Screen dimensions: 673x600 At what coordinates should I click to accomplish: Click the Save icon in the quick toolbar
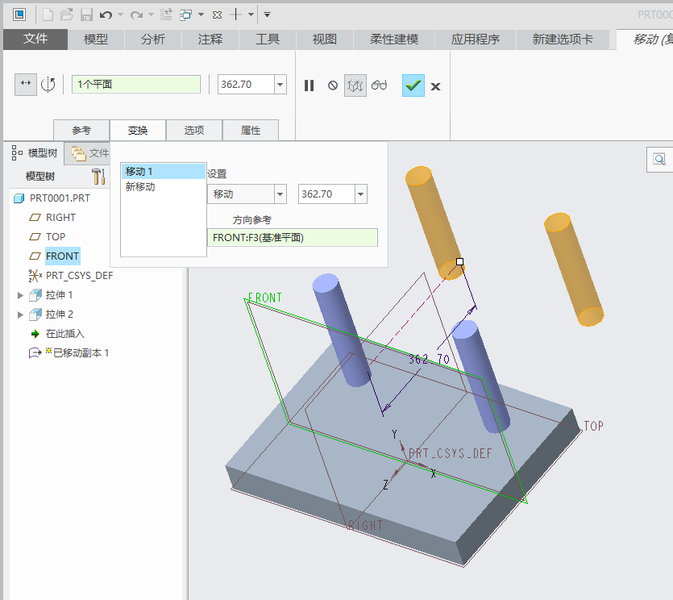click(86, 15)
